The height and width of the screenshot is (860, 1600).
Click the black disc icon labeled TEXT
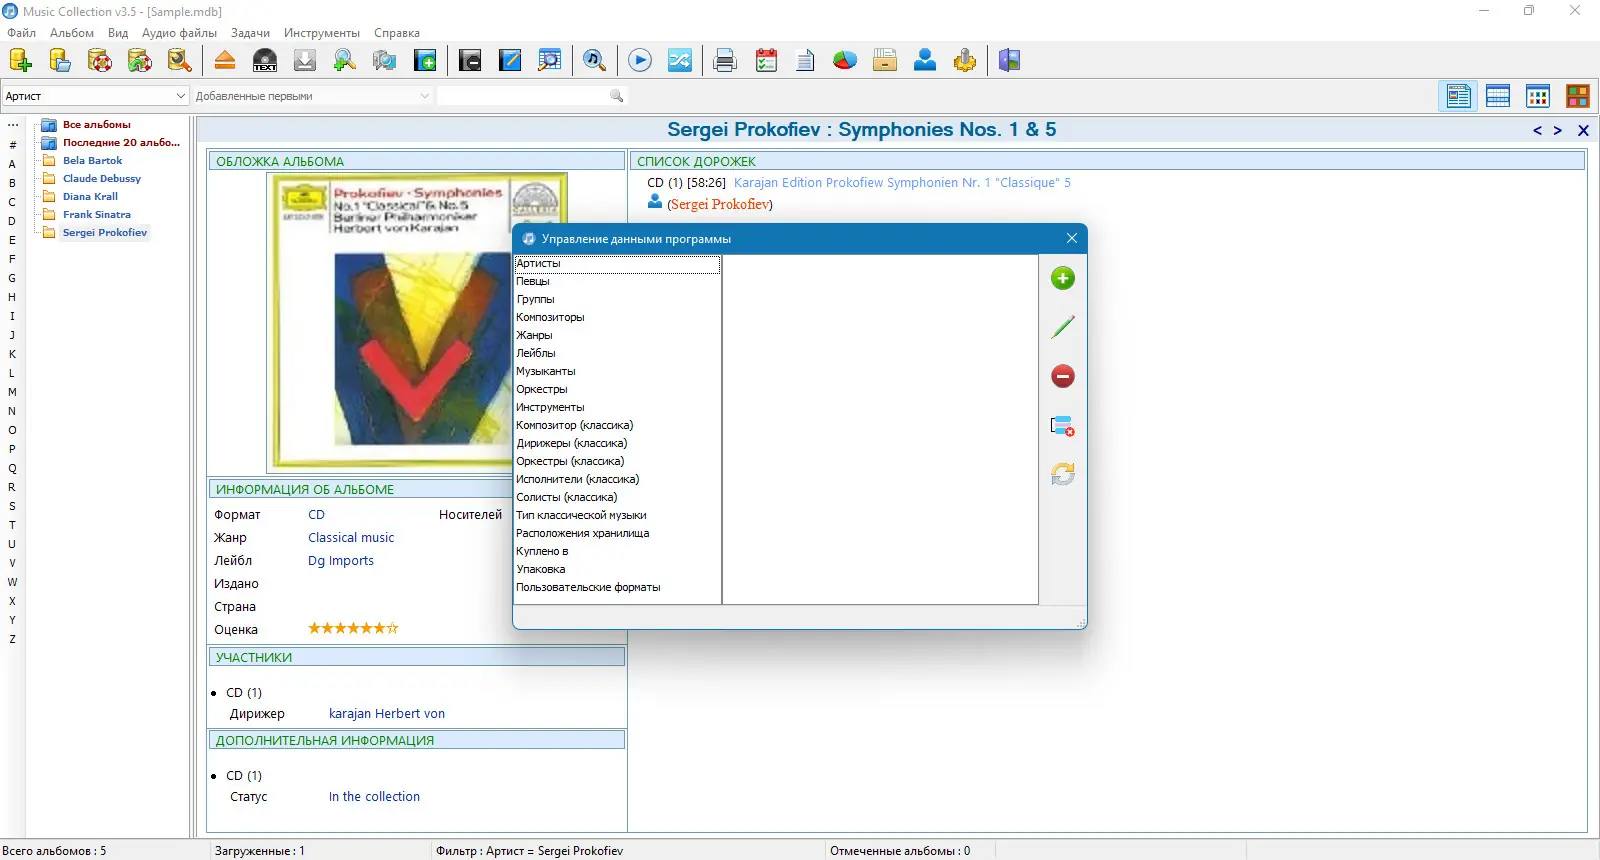pyautogui.click(x=265, y=61)
